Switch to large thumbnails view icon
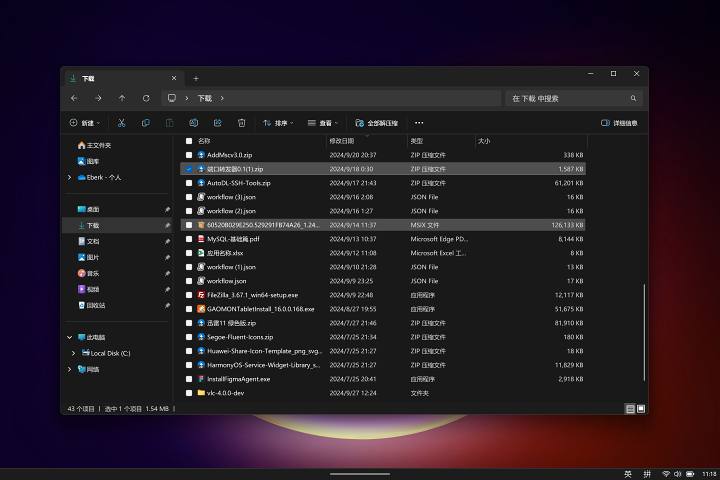720x480 pixels. point(641,408)
